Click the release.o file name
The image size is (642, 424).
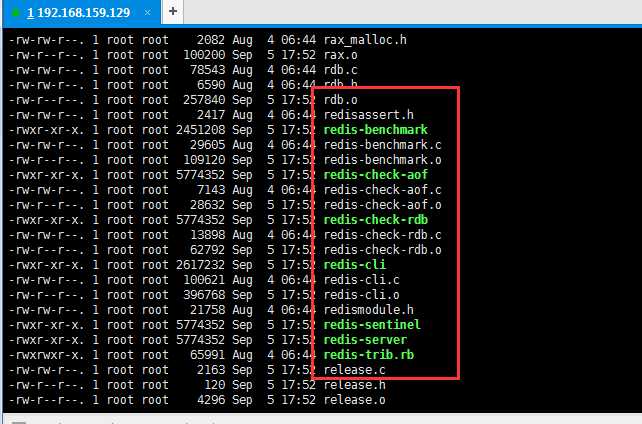pyautogui.click(x=355, y=400)
